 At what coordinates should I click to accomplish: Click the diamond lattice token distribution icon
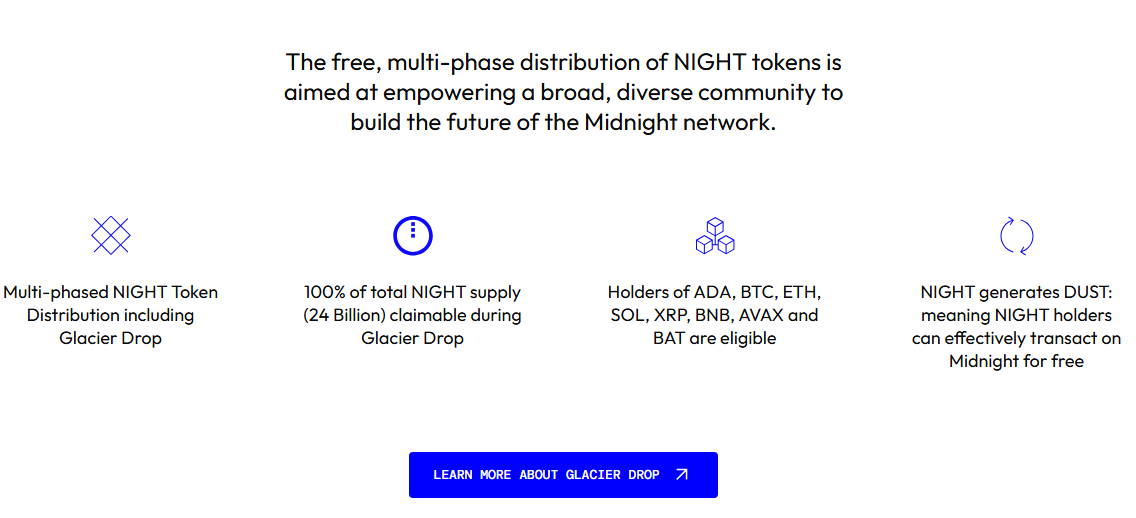pyautogui.click(x=111, y=235)
